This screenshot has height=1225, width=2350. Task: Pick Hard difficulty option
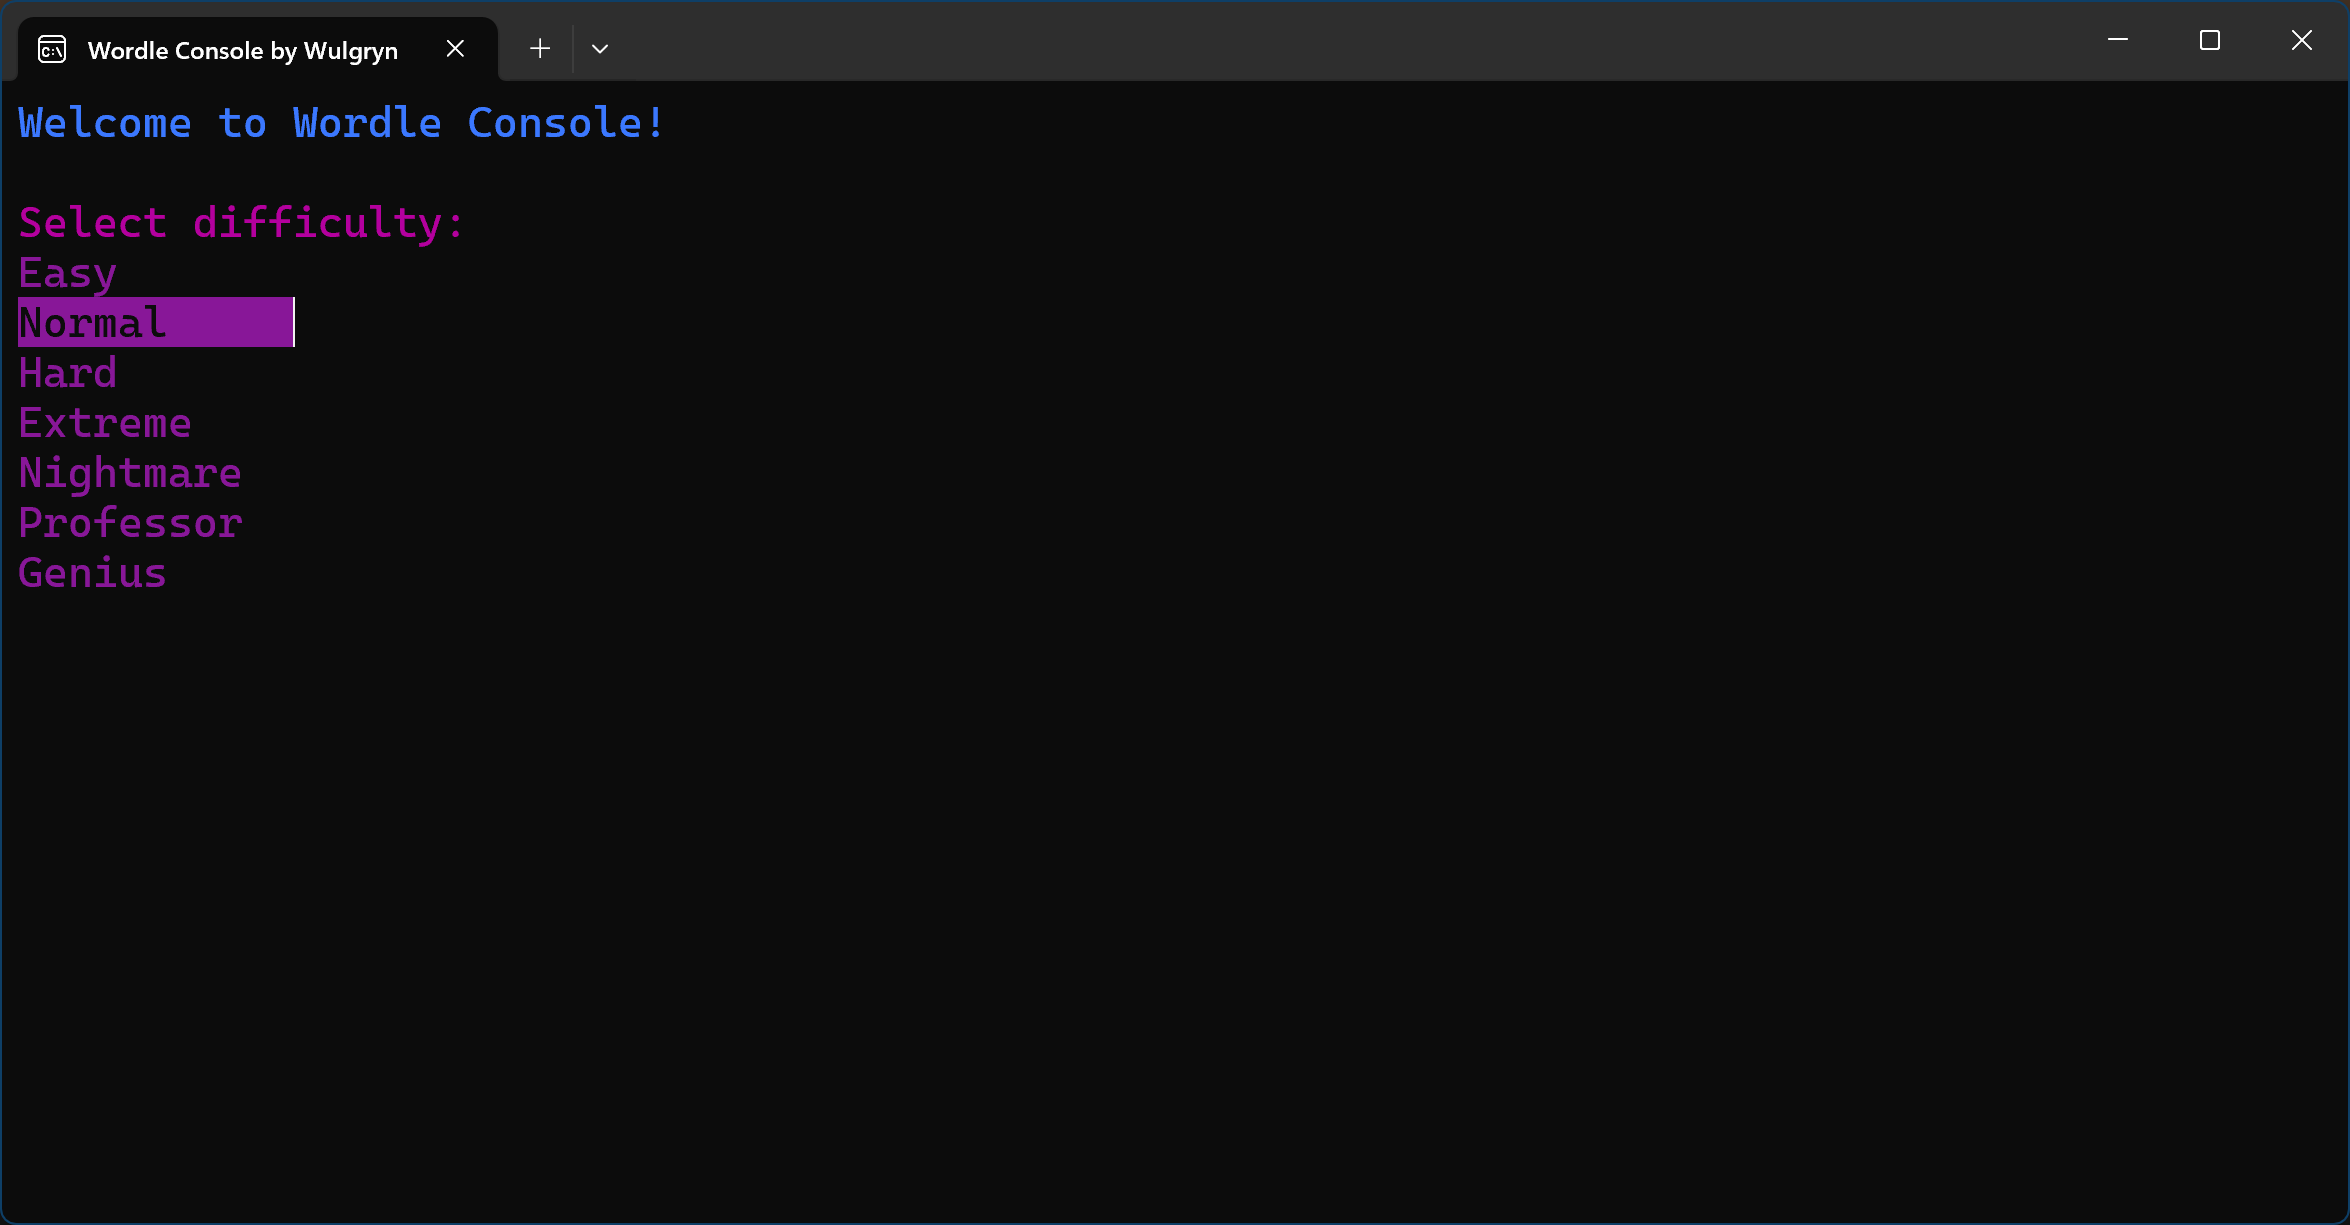tap(68, 373)
